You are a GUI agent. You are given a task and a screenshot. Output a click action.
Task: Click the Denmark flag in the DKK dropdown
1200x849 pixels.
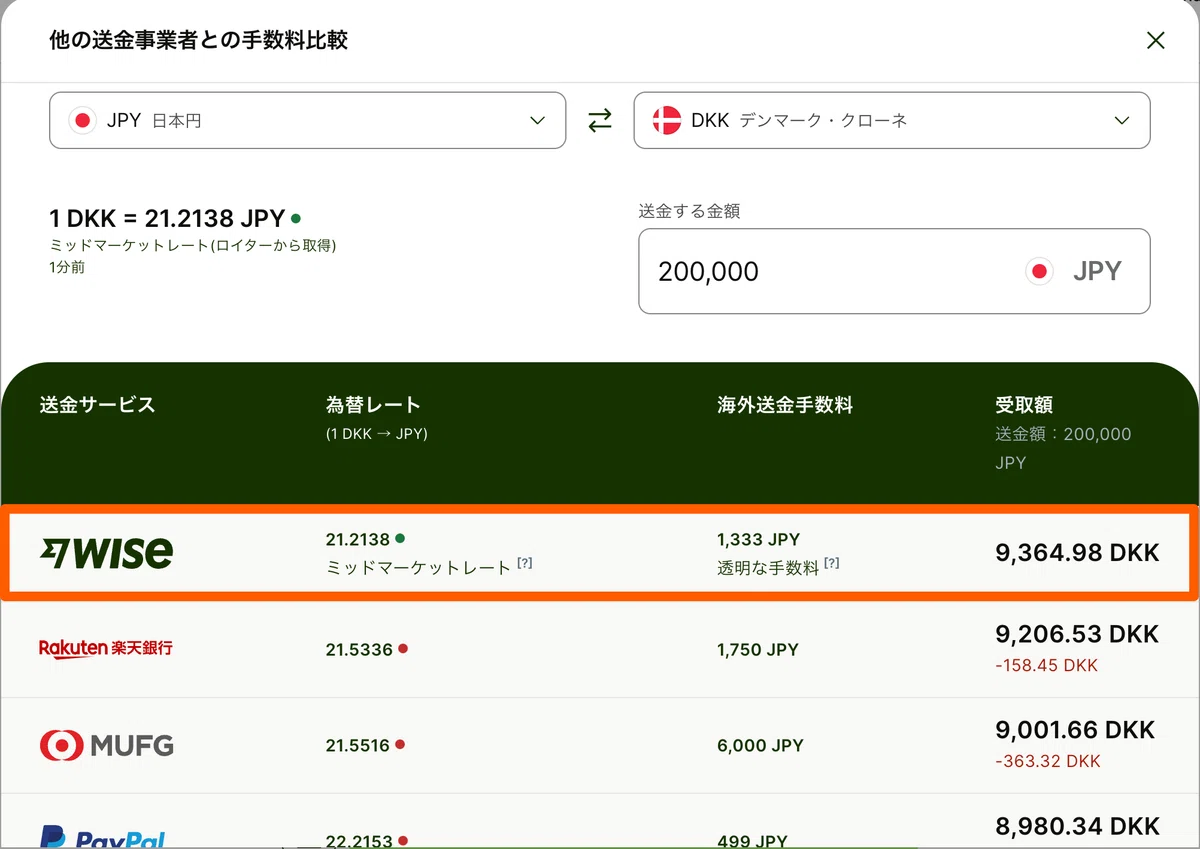click(x=666, y=121)
